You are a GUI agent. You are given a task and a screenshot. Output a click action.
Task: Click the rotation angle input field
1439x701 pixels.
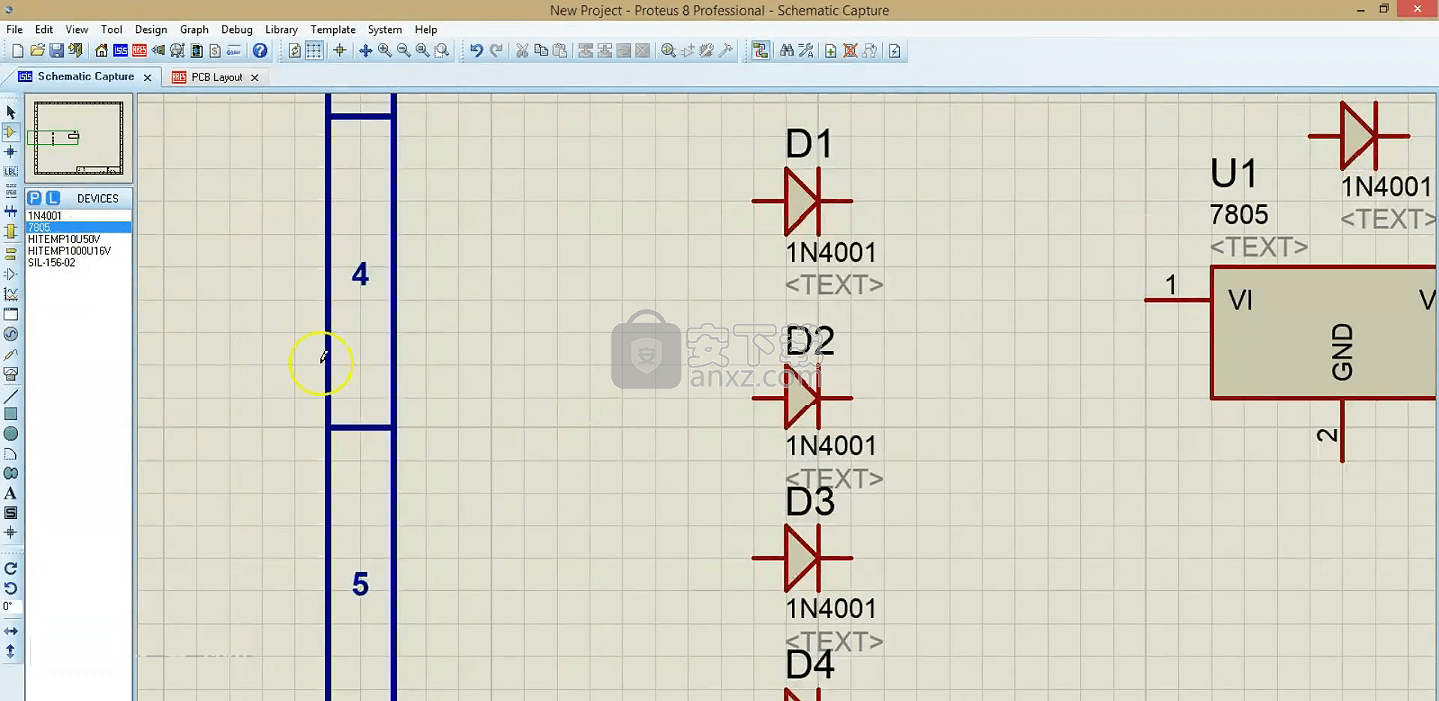coord(11,607)
